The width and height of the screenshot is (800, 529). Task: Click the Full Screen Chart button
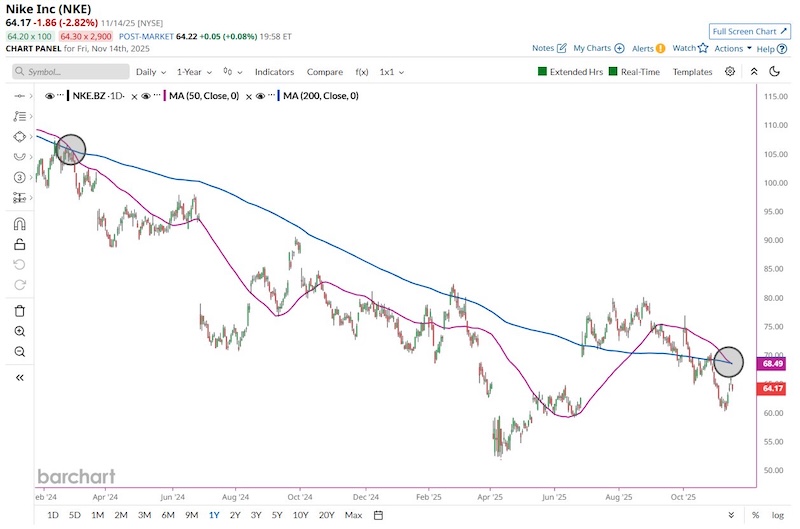click(x=749, y=31)
